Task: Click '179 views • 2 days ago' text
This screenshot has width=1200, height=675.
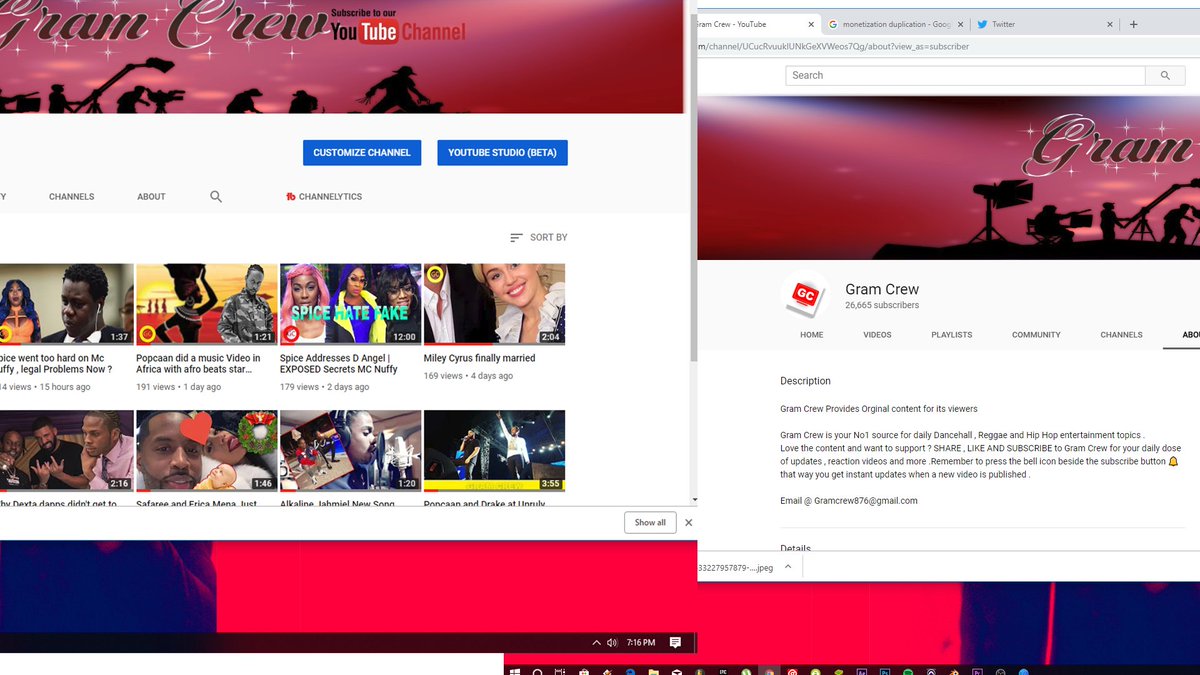Action: tap(324, 387)
